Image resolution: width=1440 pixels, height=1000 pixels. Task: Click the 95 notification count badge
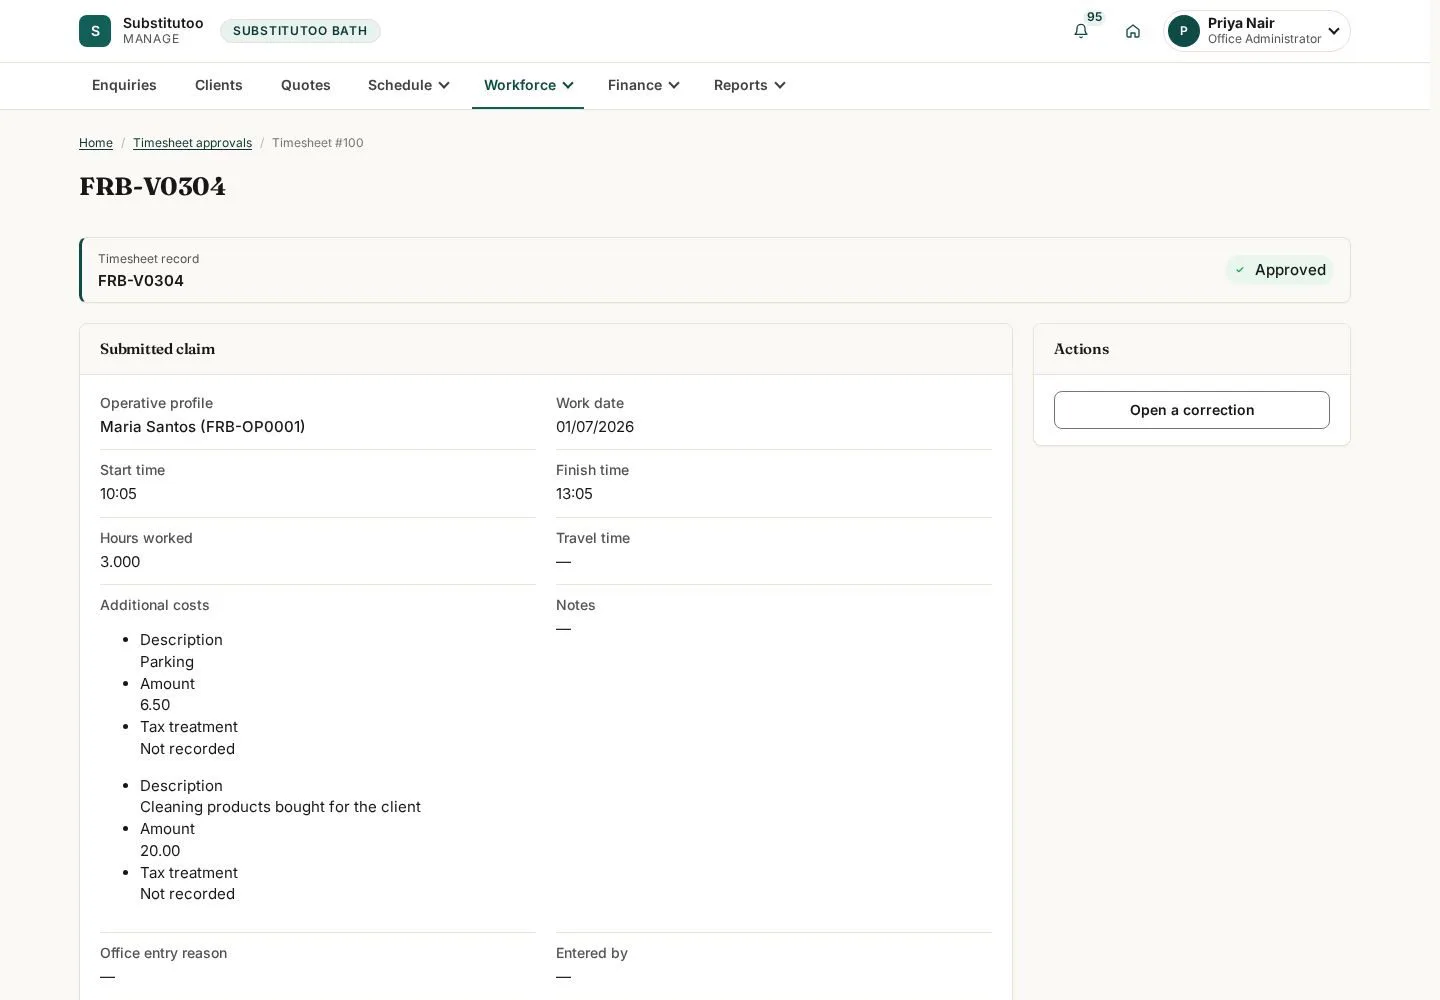coord(1094,17)
